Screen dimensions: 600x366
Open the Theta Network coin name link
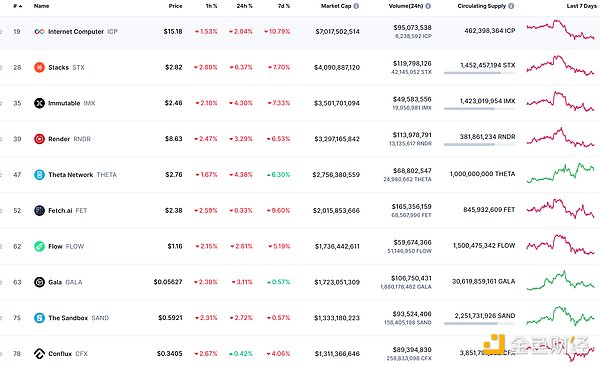pos(71,175)
